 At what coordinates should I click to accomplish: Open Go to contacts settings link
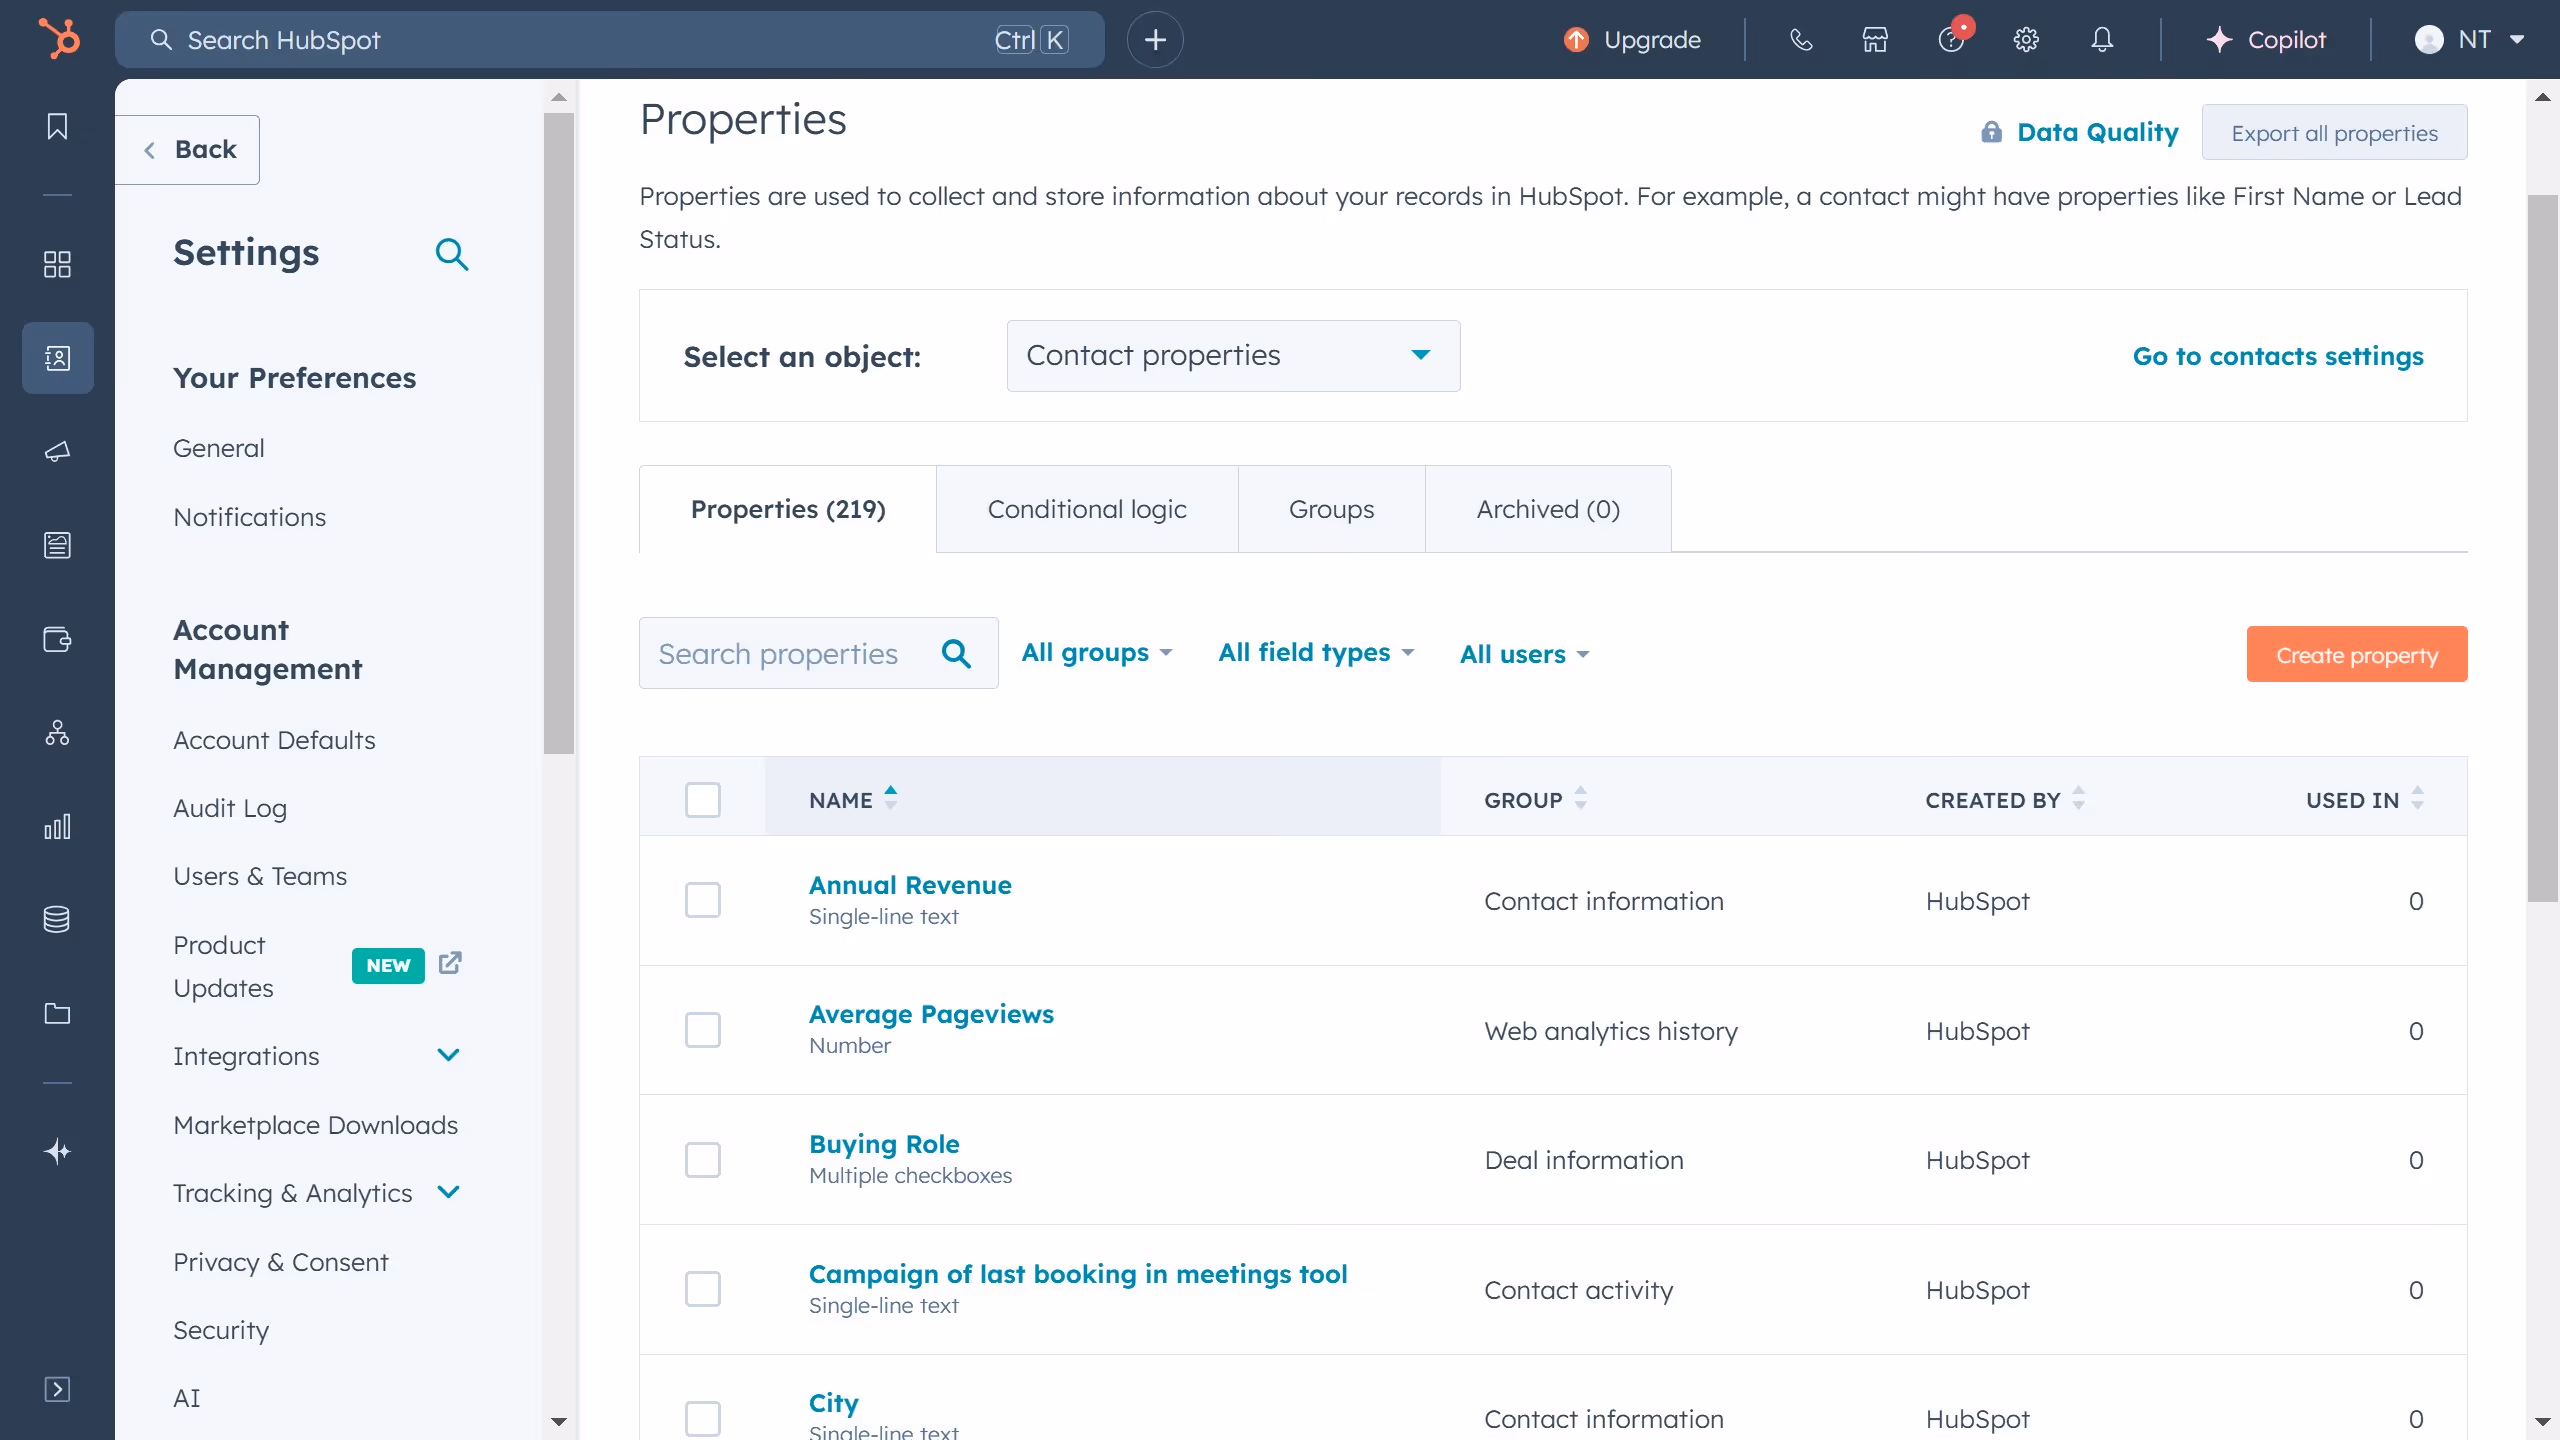[2278, 356]
